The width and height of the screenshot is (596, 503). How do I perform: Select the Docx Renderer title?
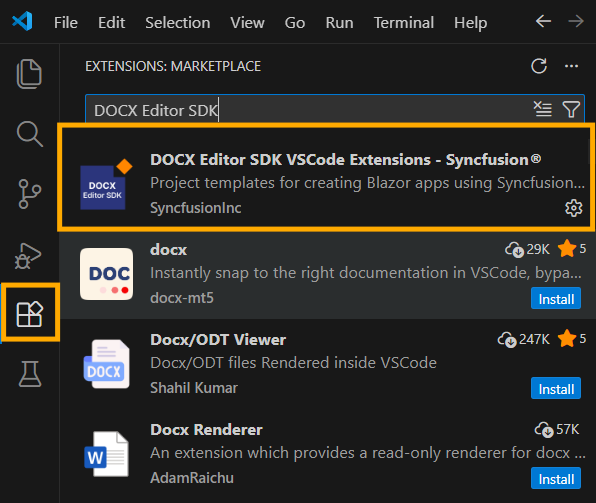[206, 430]
